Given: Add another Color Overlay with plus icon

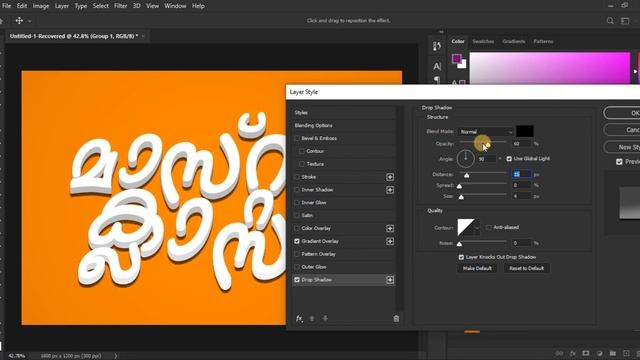Looking at the screenshot, I should (390, 228).
